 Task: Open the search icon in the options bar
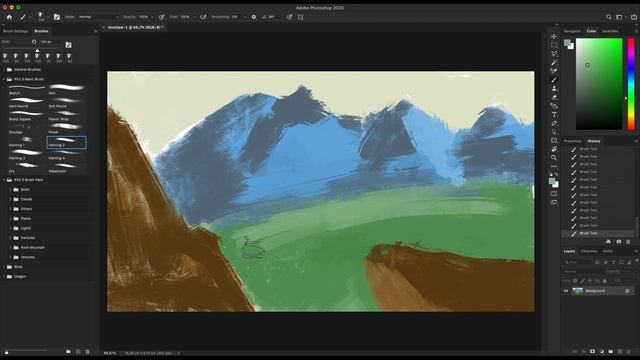(x=609, y=17)
